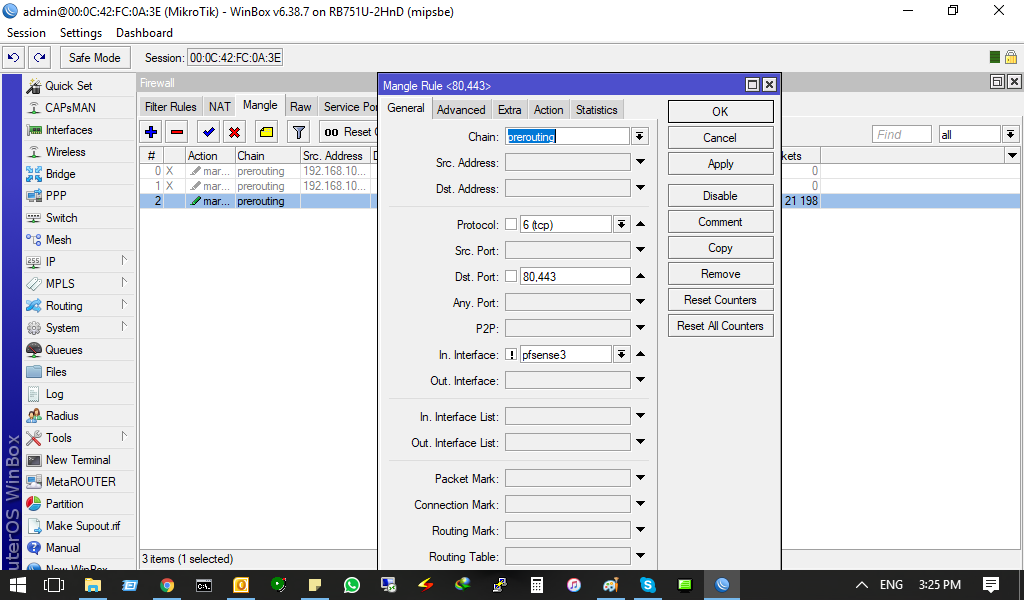Switch to Extra tab
1024x600 pixels.
[509, 110]
